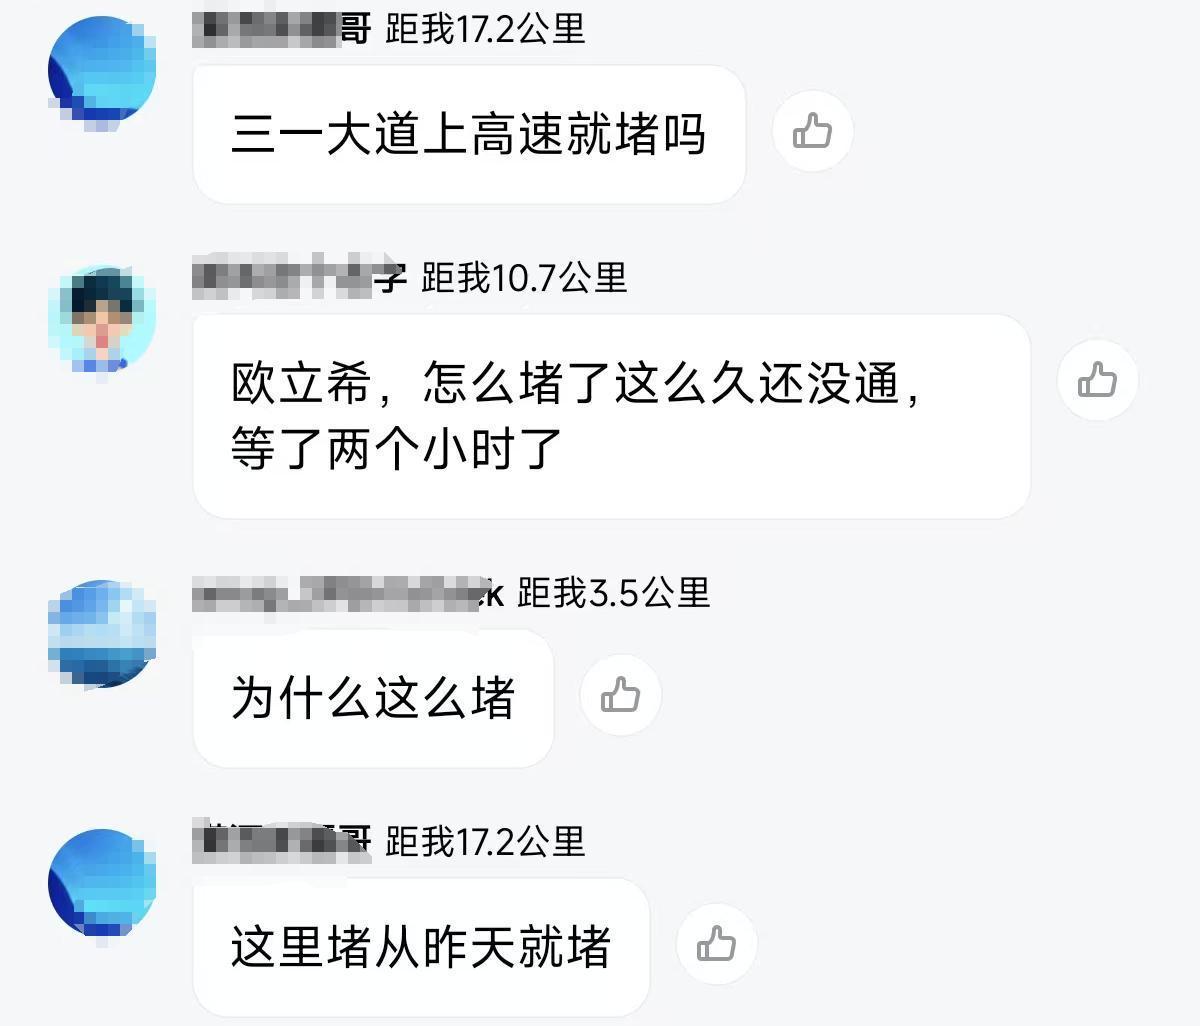The image size is (1200, 1026).
Task: Open blurred username above first message
Action: coord(282,28)
